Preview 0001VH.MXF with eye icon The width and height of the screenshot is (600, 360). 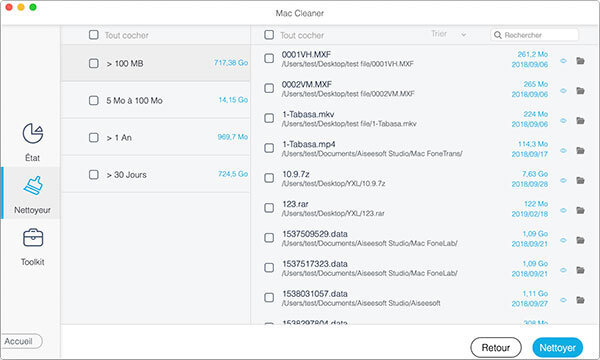point(563,61)
